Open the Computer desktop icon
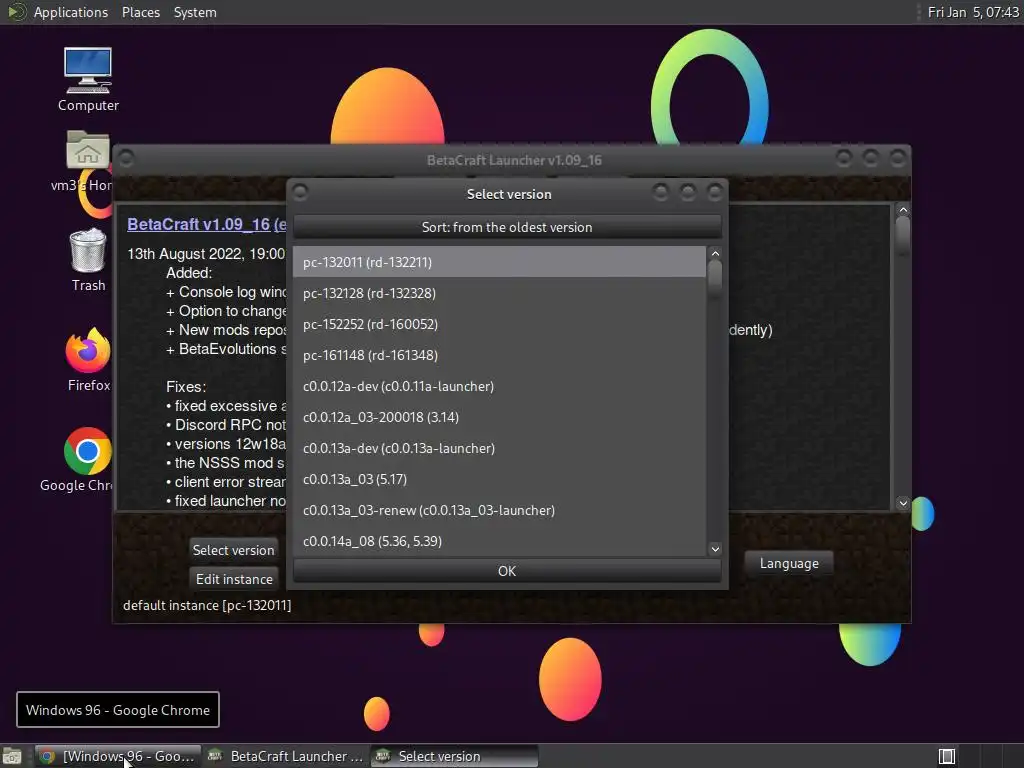Viewport: 1024px width, 768px height. click(x=88, y=79)
